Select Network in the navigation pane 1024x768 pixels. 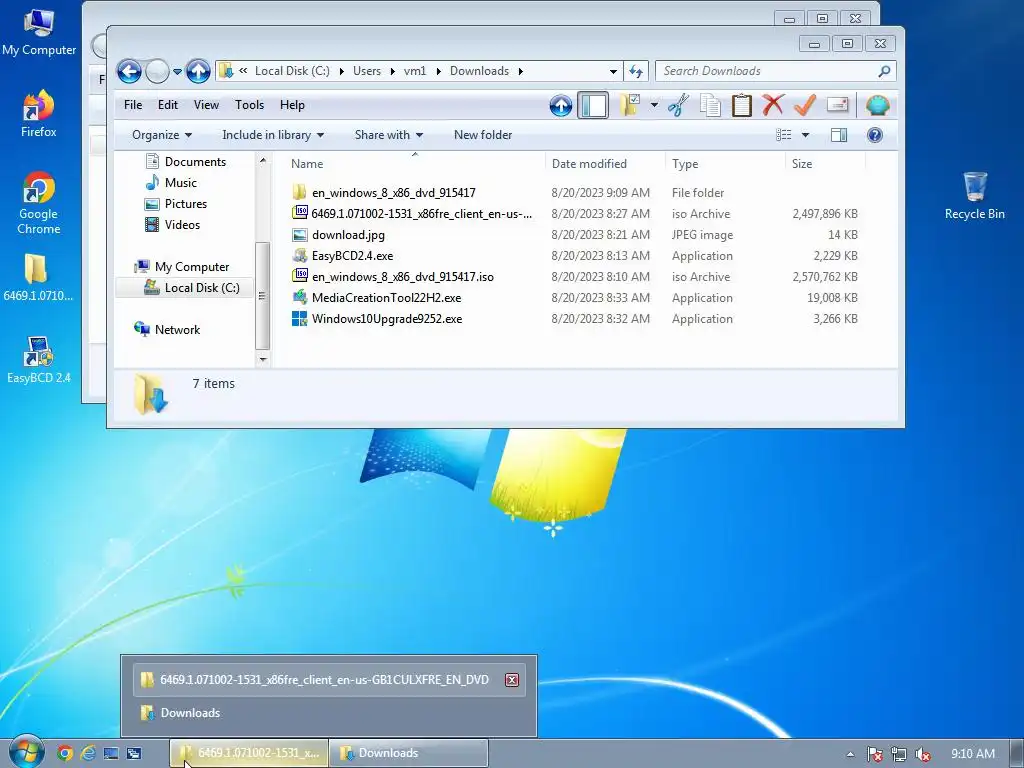[x=167, y=329]
